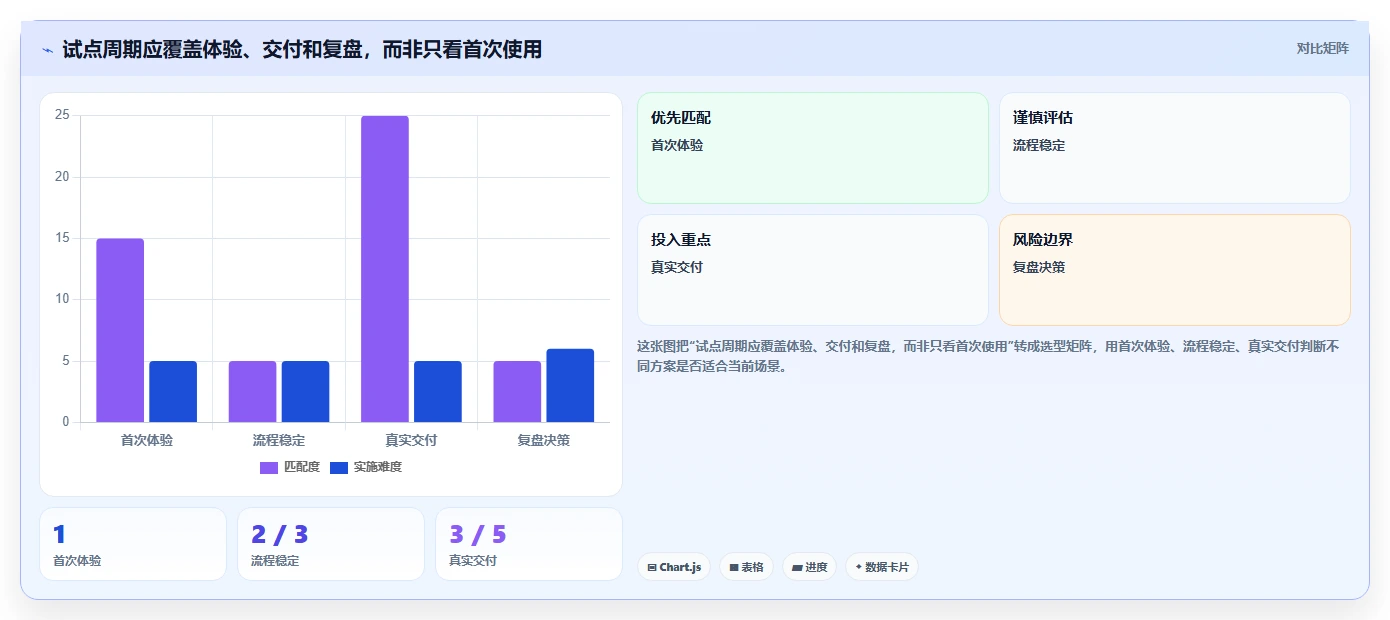Click the blue 实施难度 bar for 流程稳定
Screen dimensions: 1390x620
pos(305,391)
